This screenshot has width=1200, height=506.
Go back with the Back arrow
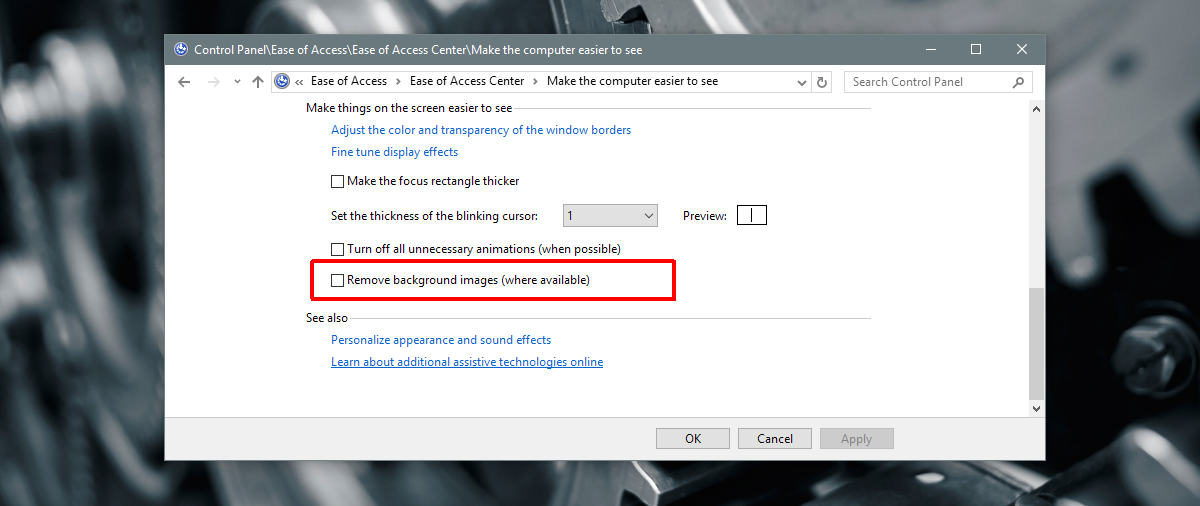pyautogui.click(x=184, y=82)
